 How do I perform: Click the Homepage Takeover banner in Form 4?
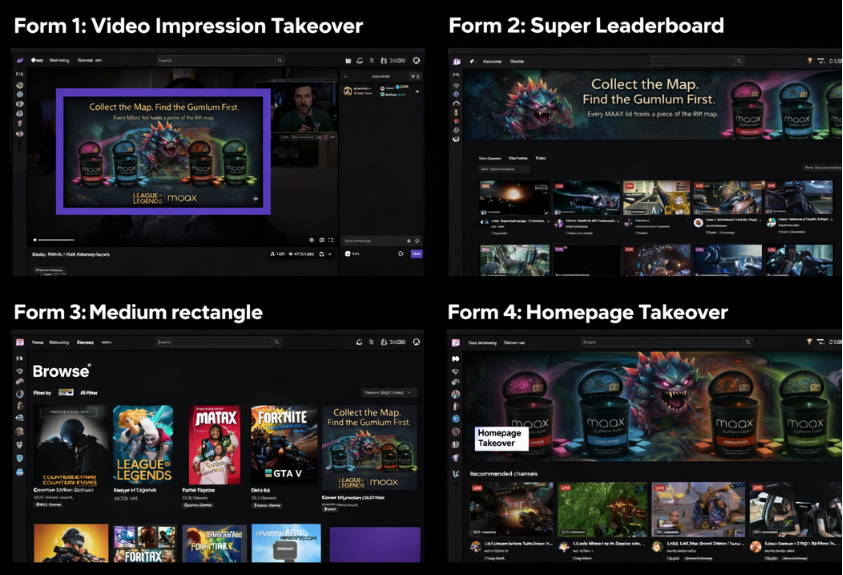tap(652, 406)
